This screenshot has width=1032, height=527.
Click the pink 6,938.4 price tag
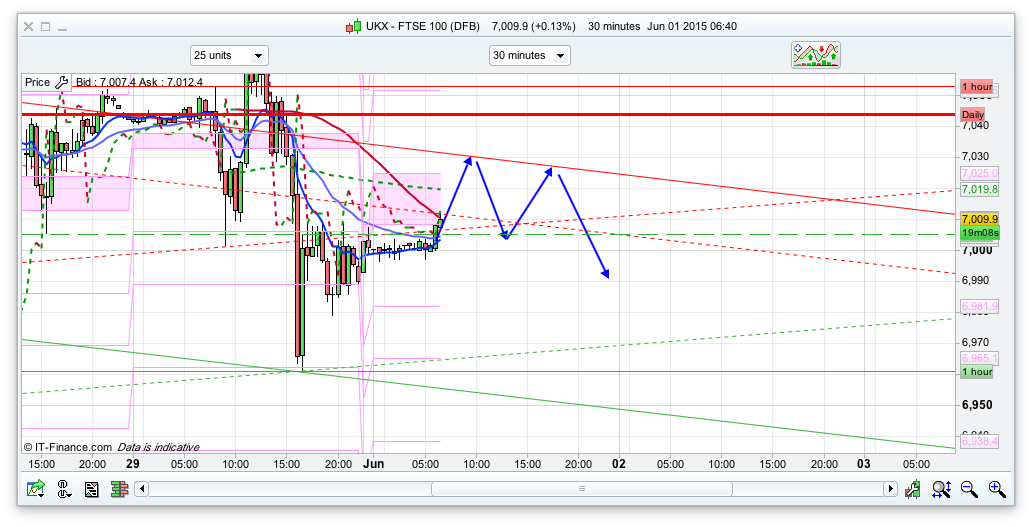point(980,441)
